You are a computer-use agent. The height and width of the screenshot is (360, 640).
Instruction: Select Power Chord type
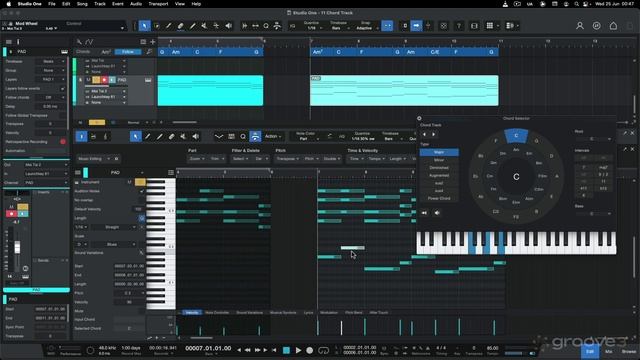click(439, 198)
